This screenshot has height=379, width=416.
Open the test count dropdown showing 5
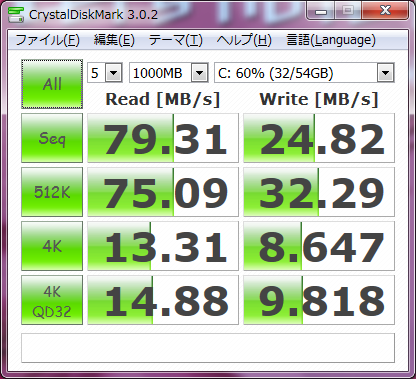click(105, 73)
